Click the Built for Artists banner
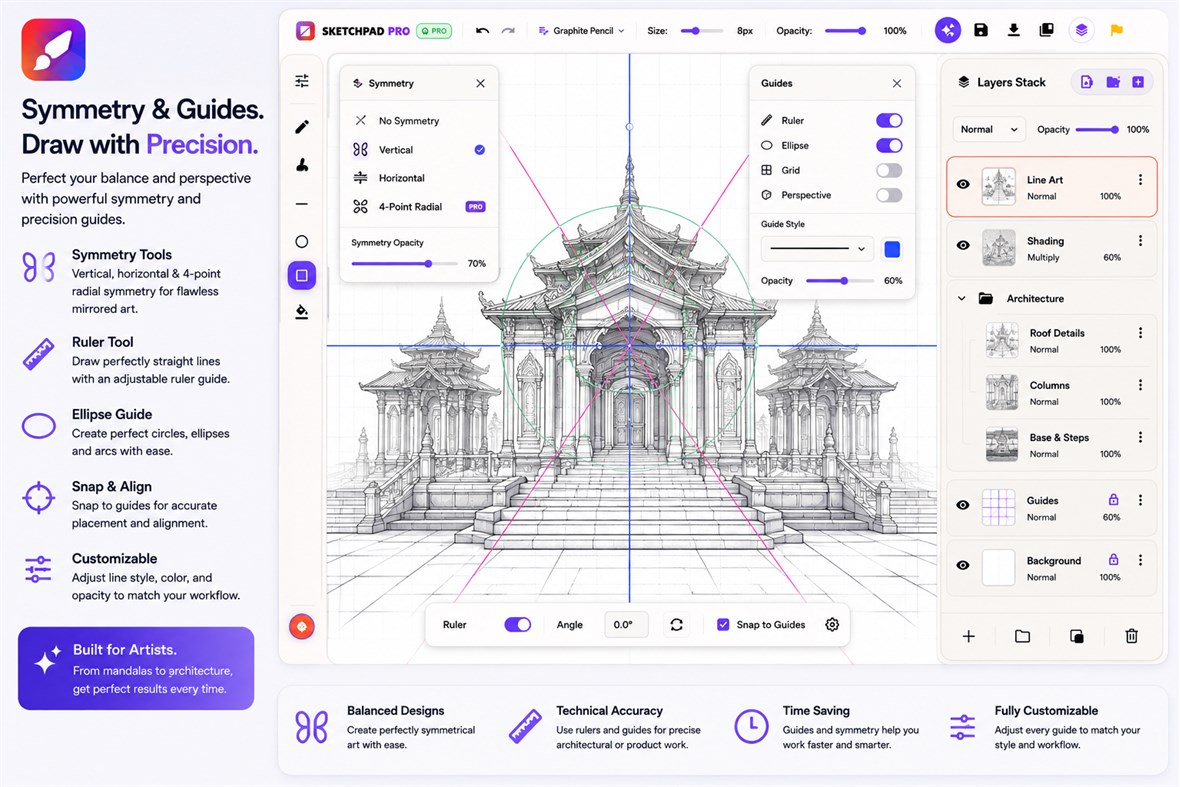 point(136,668)
